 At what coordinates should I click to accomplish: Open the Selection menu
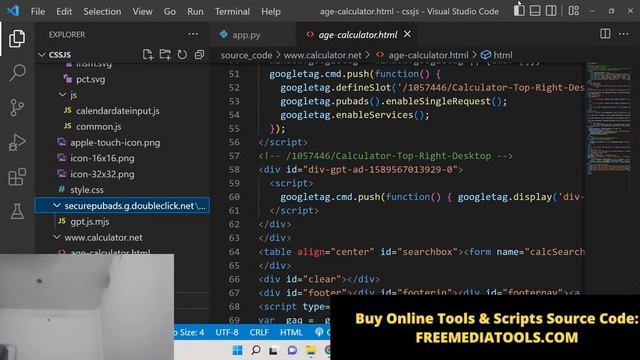pos(102,11)
